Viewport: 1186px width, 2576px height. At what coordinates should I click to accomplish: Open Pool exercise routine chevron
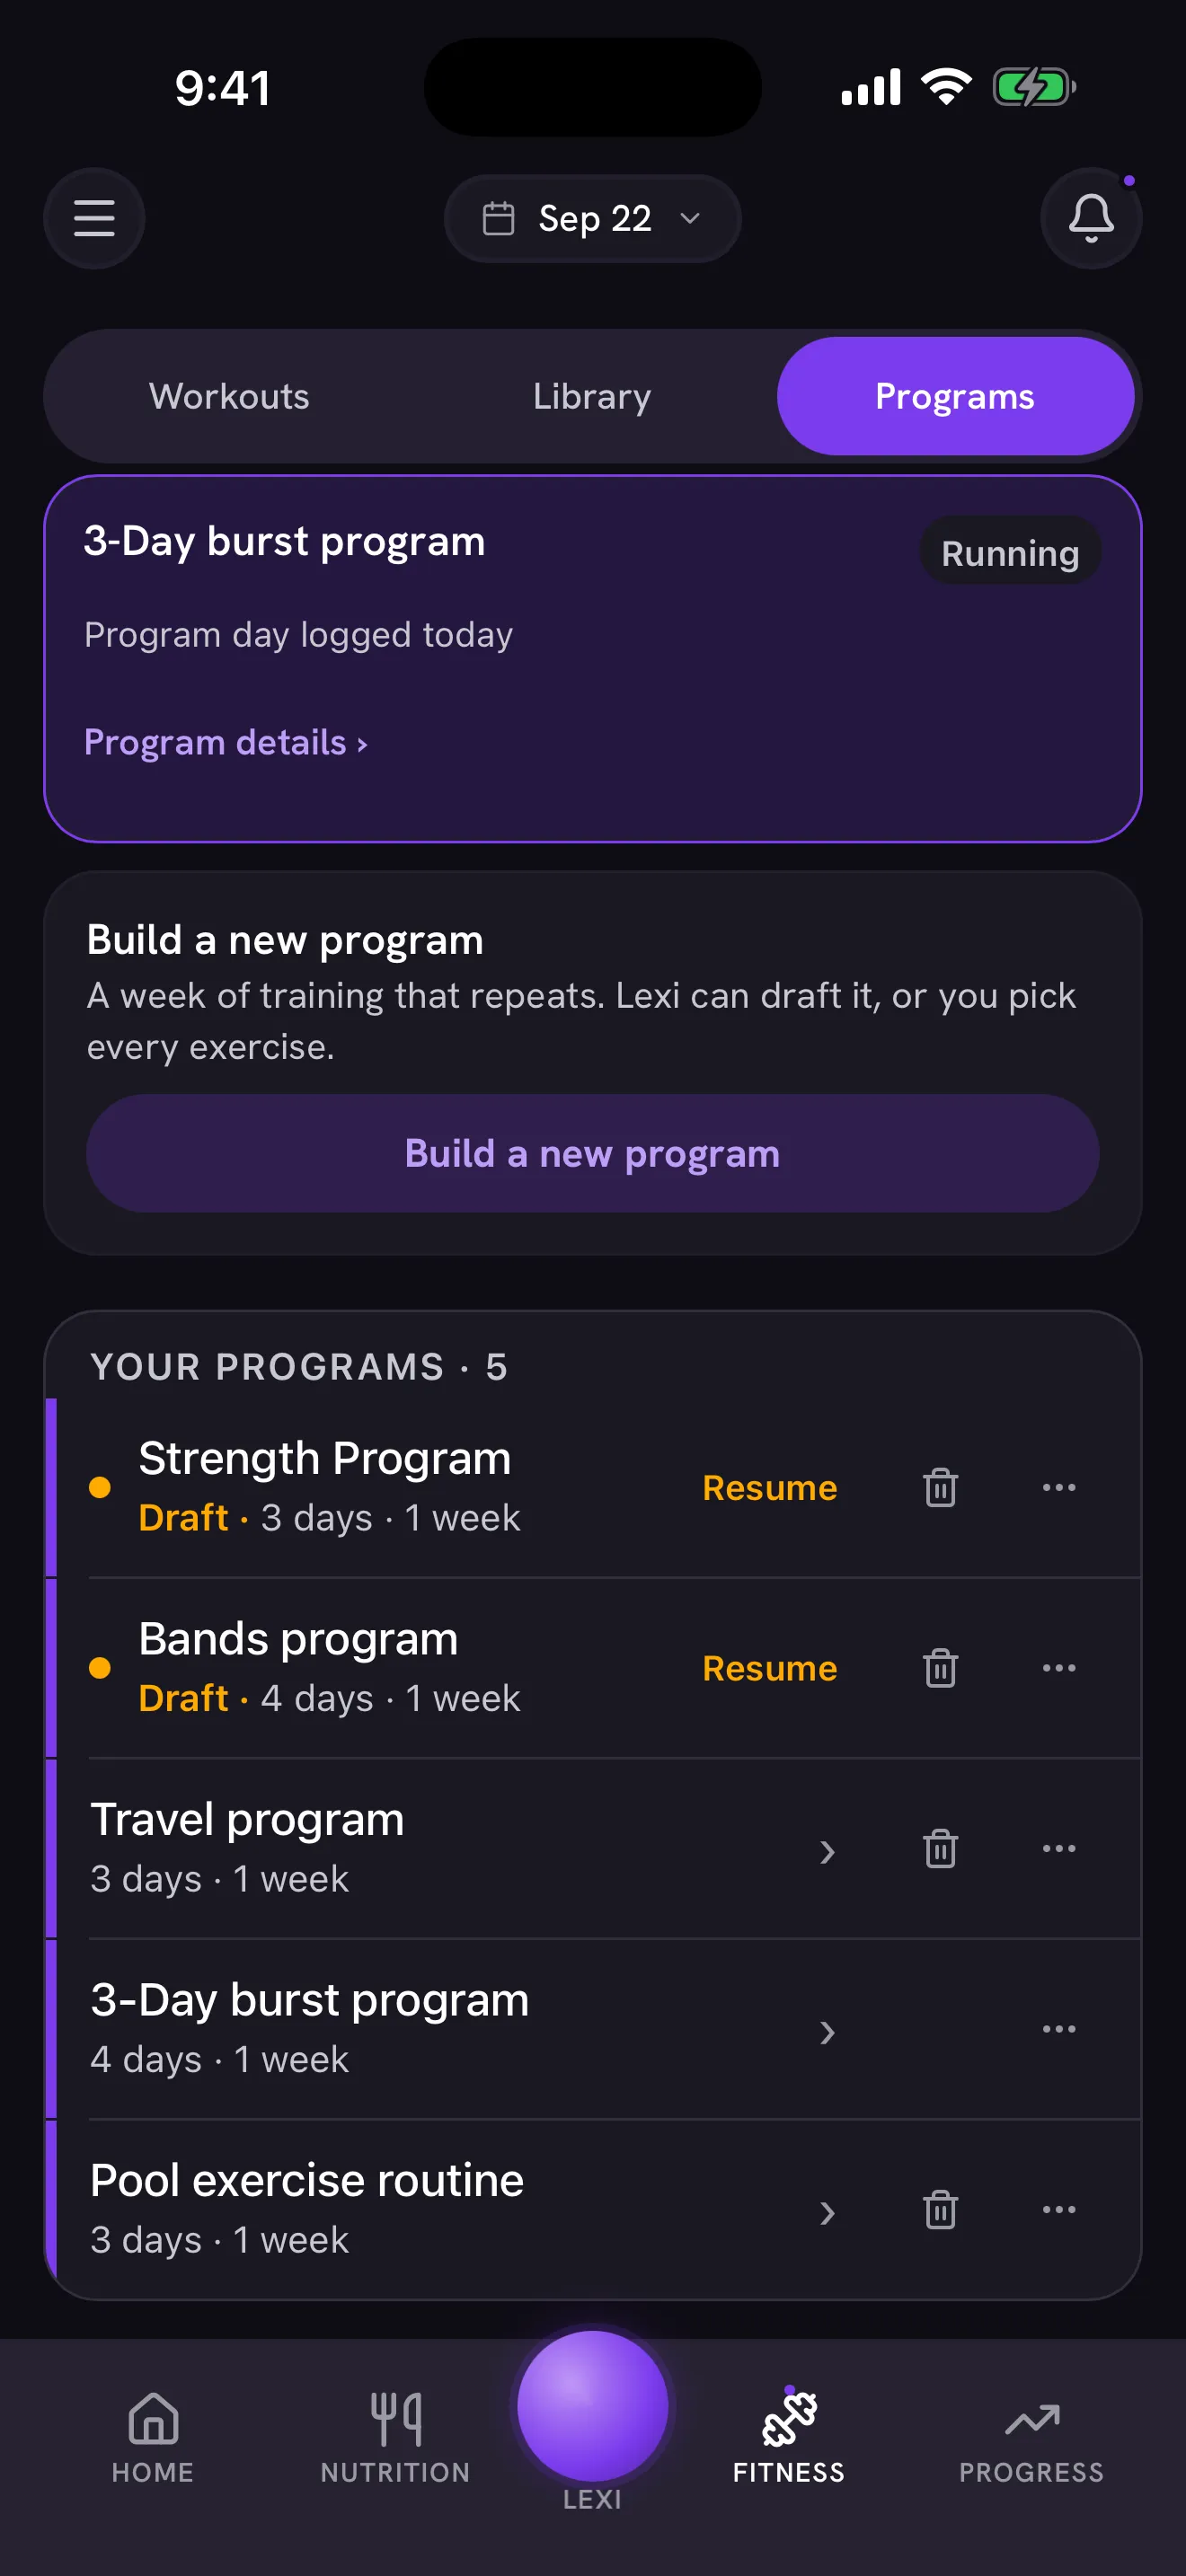[x=827, y=2213]
